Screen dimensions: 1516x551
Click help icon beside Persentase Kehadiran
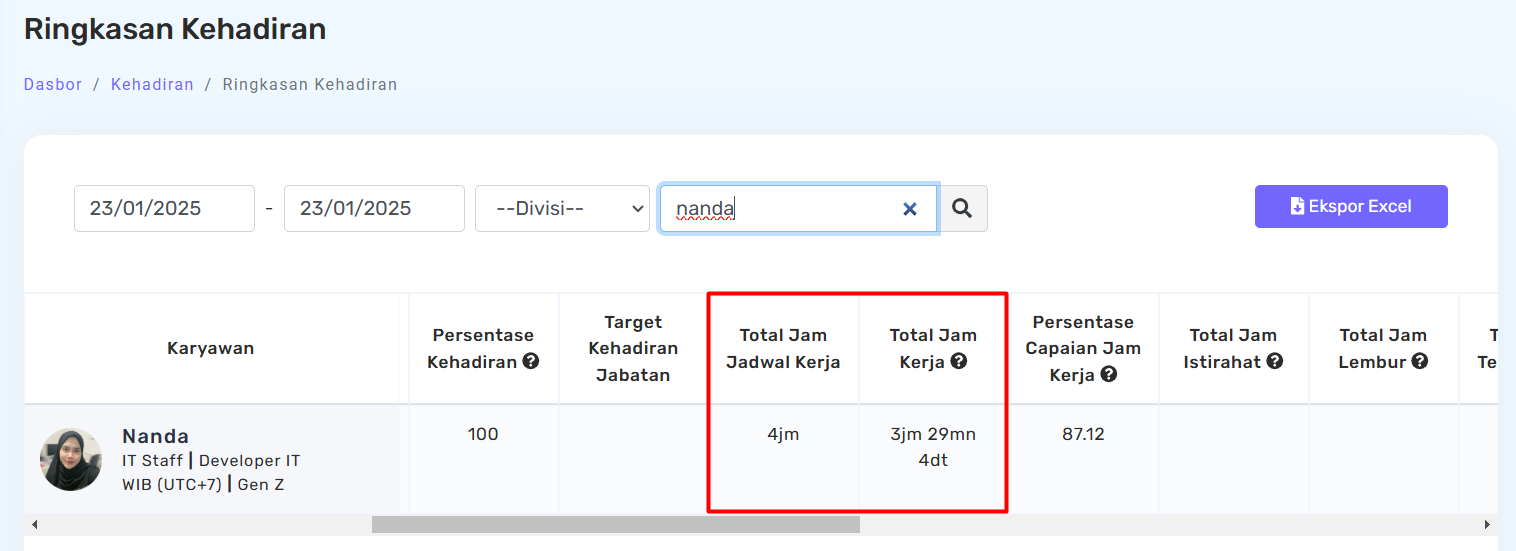(531, 361)
